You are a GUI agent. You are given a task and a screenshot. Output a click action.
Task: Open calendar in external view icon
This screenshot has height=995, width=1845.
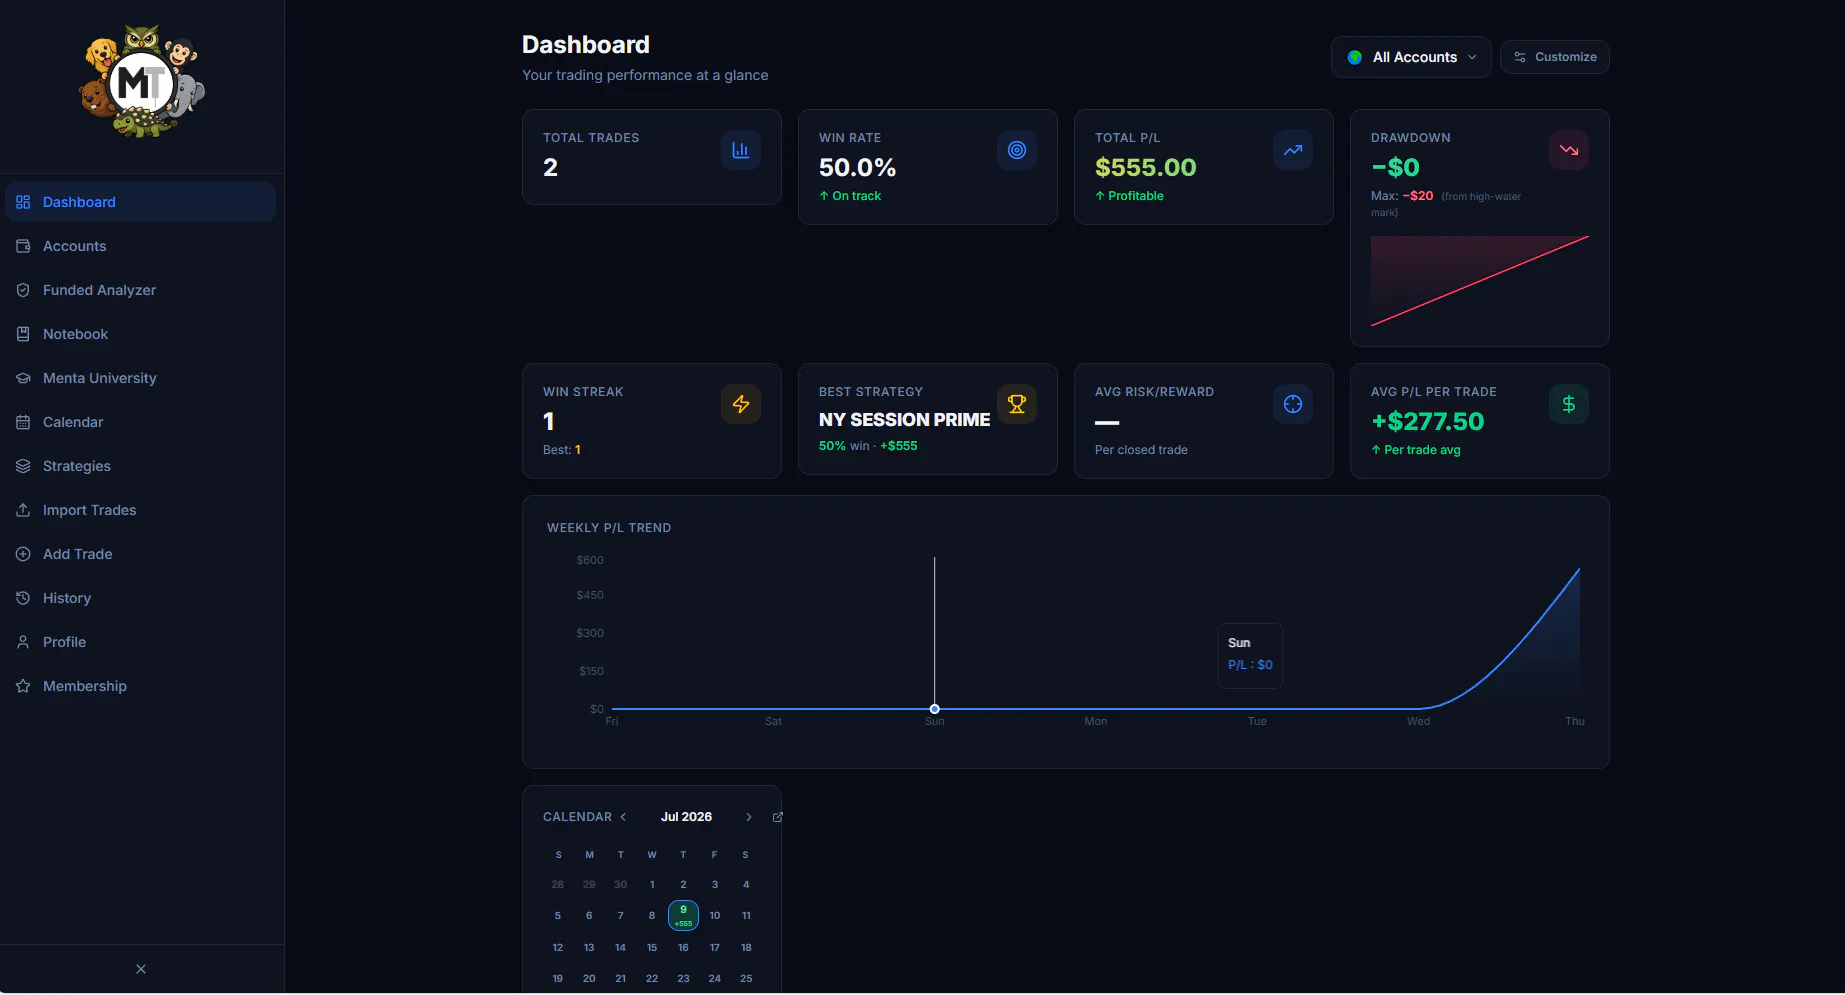pos(778,817)
